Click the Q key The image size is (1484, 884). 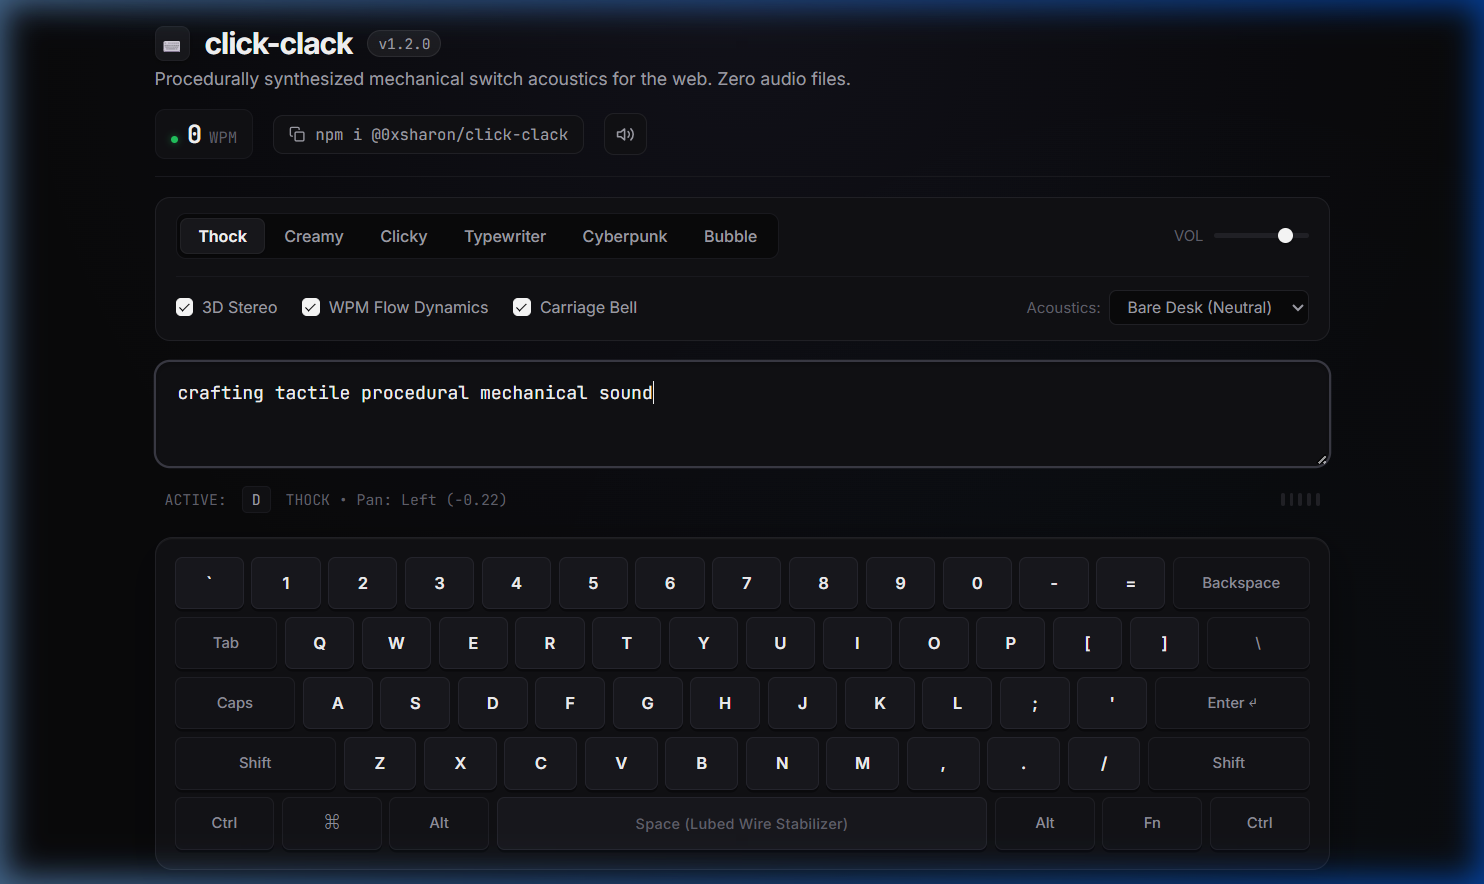pyautogui.click(x=319, y=643)
